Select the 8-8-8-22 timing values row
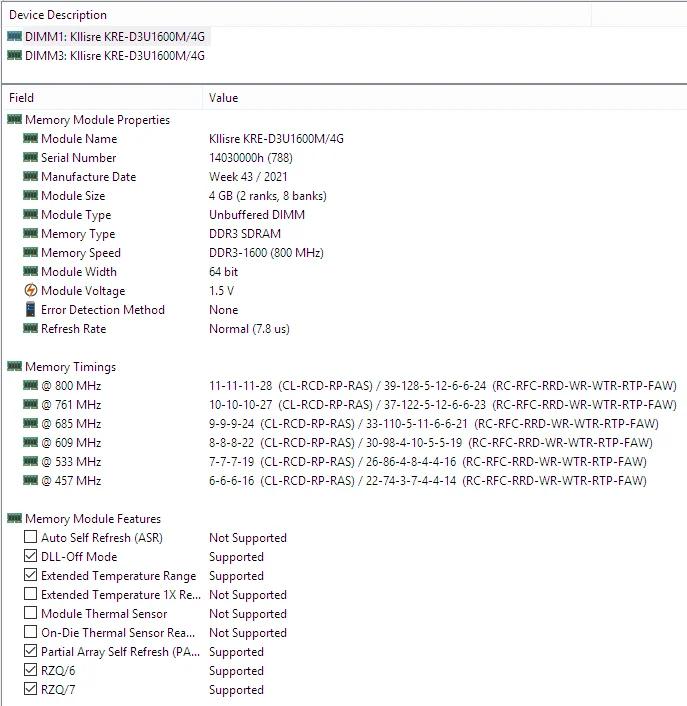 click(431, 443)
